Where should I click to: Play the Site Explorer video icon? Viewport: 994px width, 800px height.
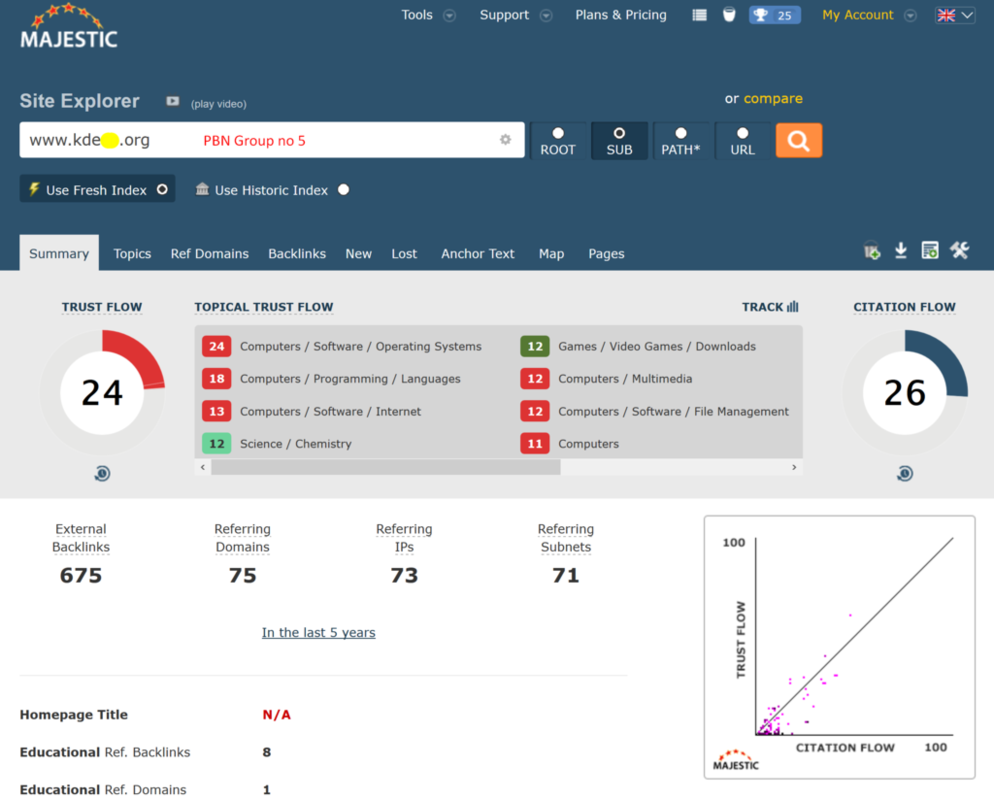pyautogui.click(x=172, y=101)
